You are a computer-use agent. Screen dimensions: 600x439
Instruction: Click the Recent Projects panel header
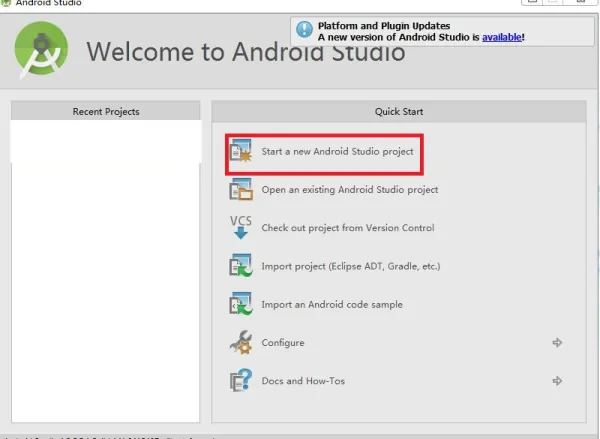106,111
